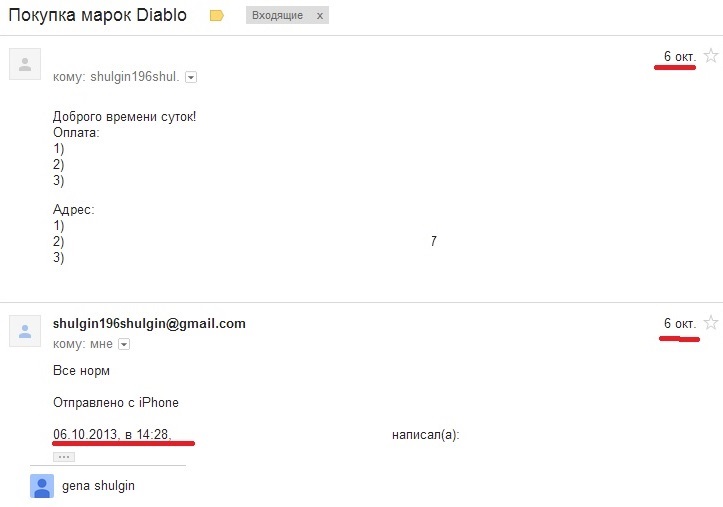Screen dimensions: 723x507
Task: Click the yellow importance marker tag icon
Action: (x=217, y=16)
